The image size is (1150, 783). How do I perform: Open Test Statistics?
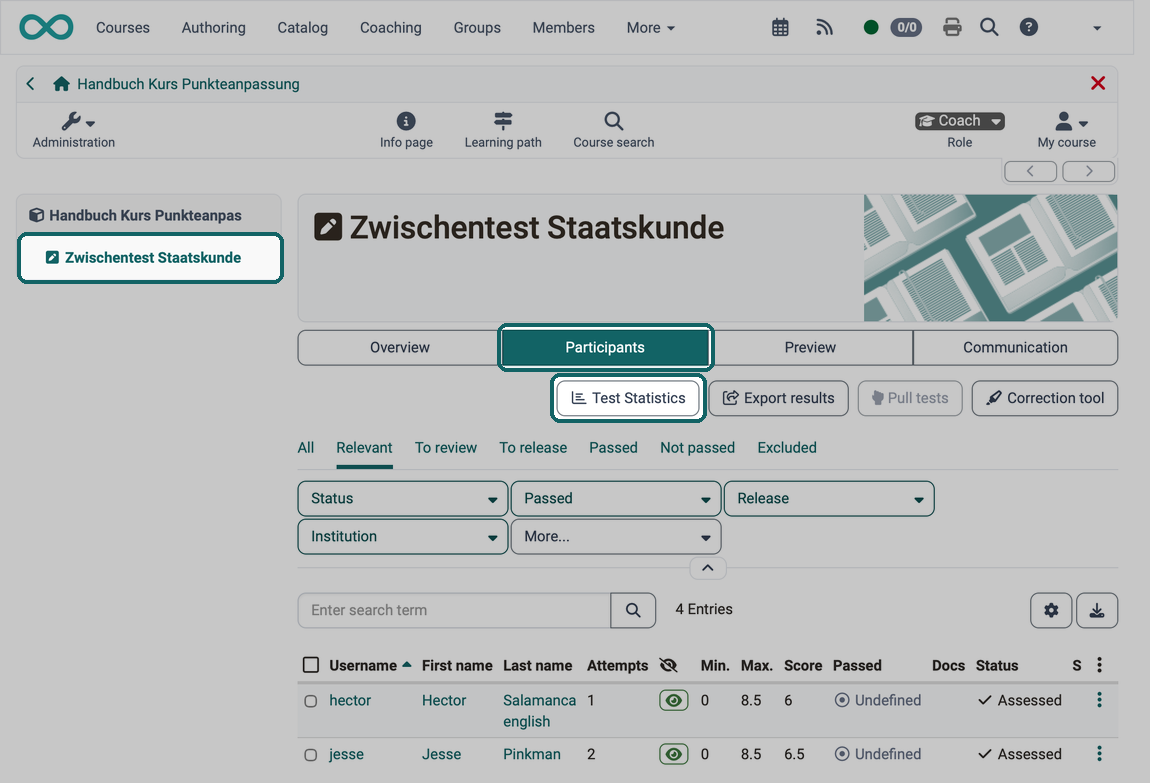coord(628,398)
